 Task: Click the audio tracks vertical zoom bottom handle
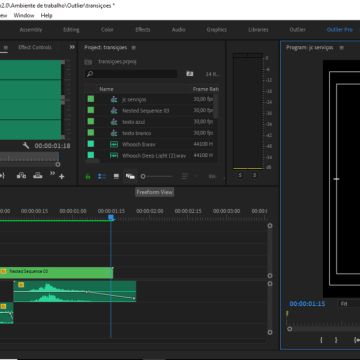tap(270, 332)
